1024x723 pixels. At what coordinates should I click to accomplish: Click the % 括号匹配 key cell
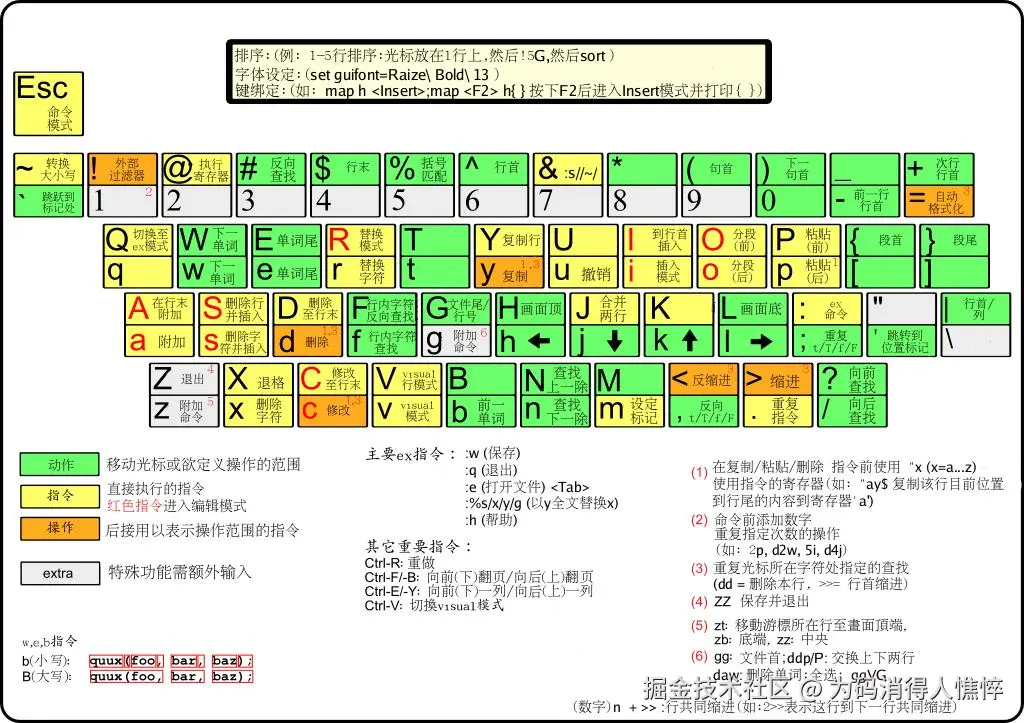coord(420,169)
